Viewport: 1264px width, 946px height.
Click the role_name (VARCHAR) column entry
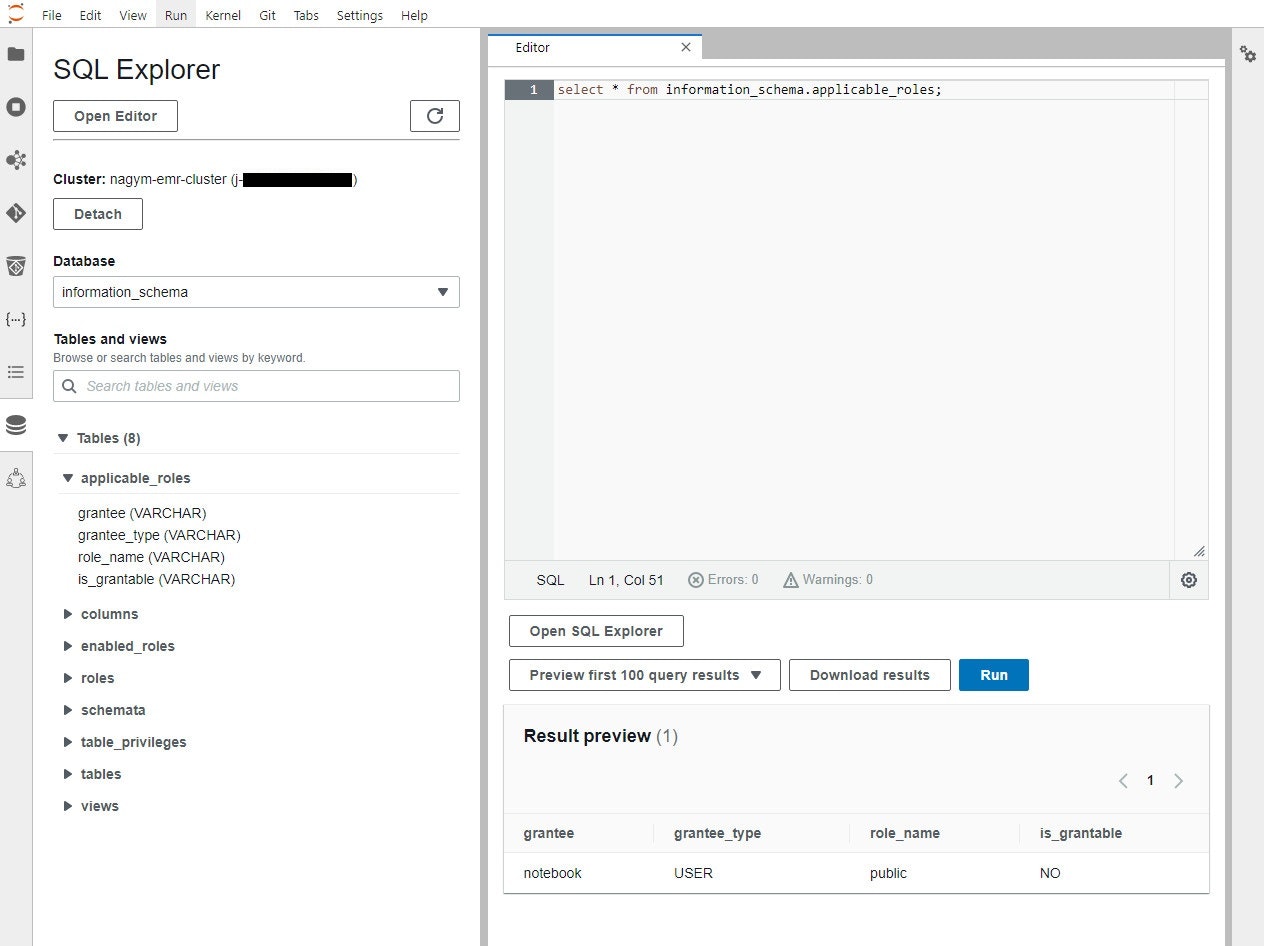(151, 557)
